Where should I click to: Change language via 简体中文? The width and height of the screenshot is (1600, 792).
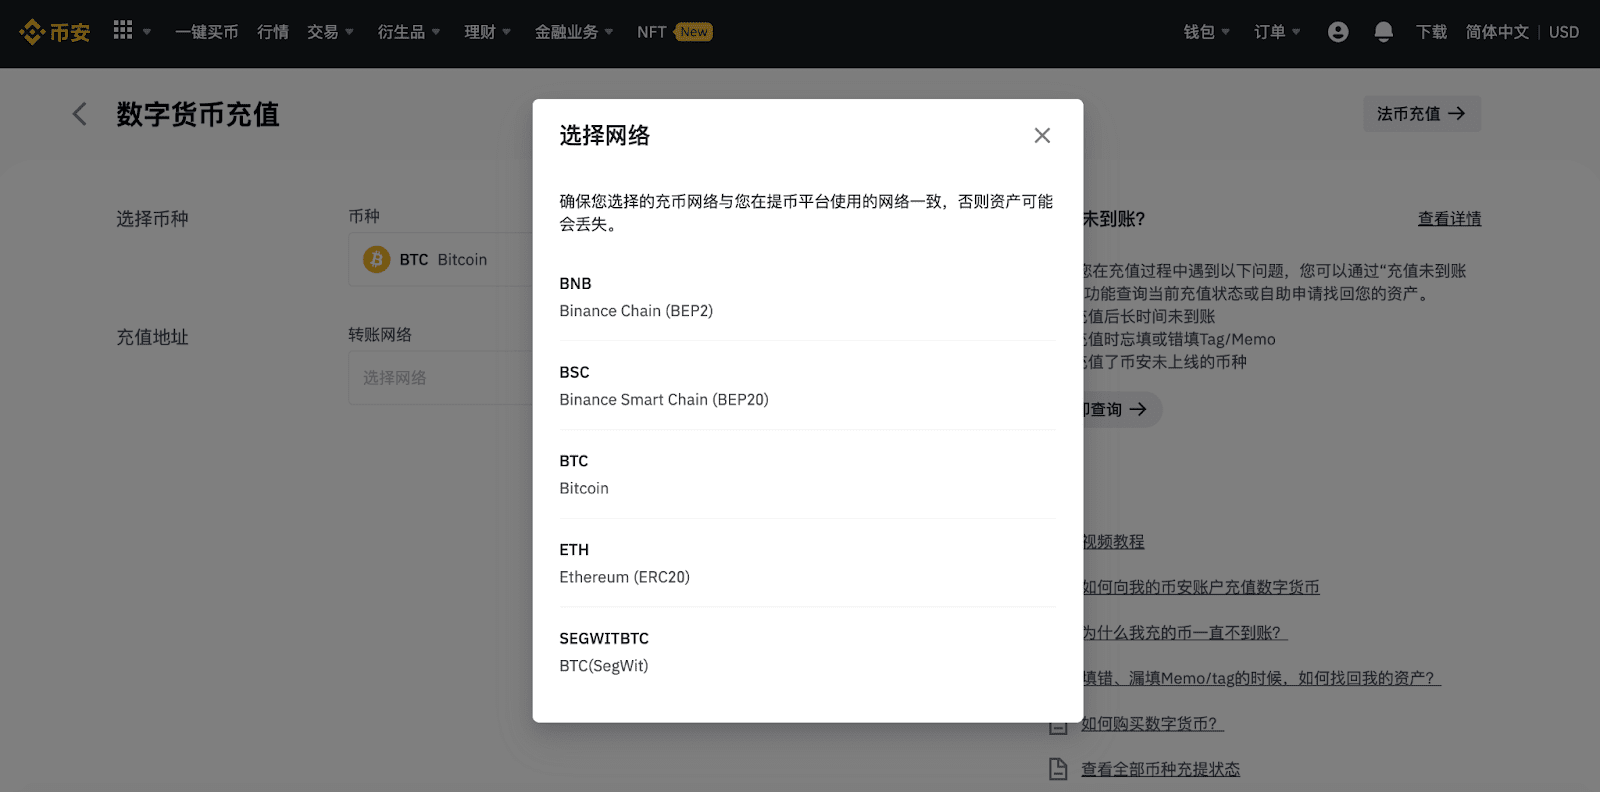click(x=1497, y=32)
